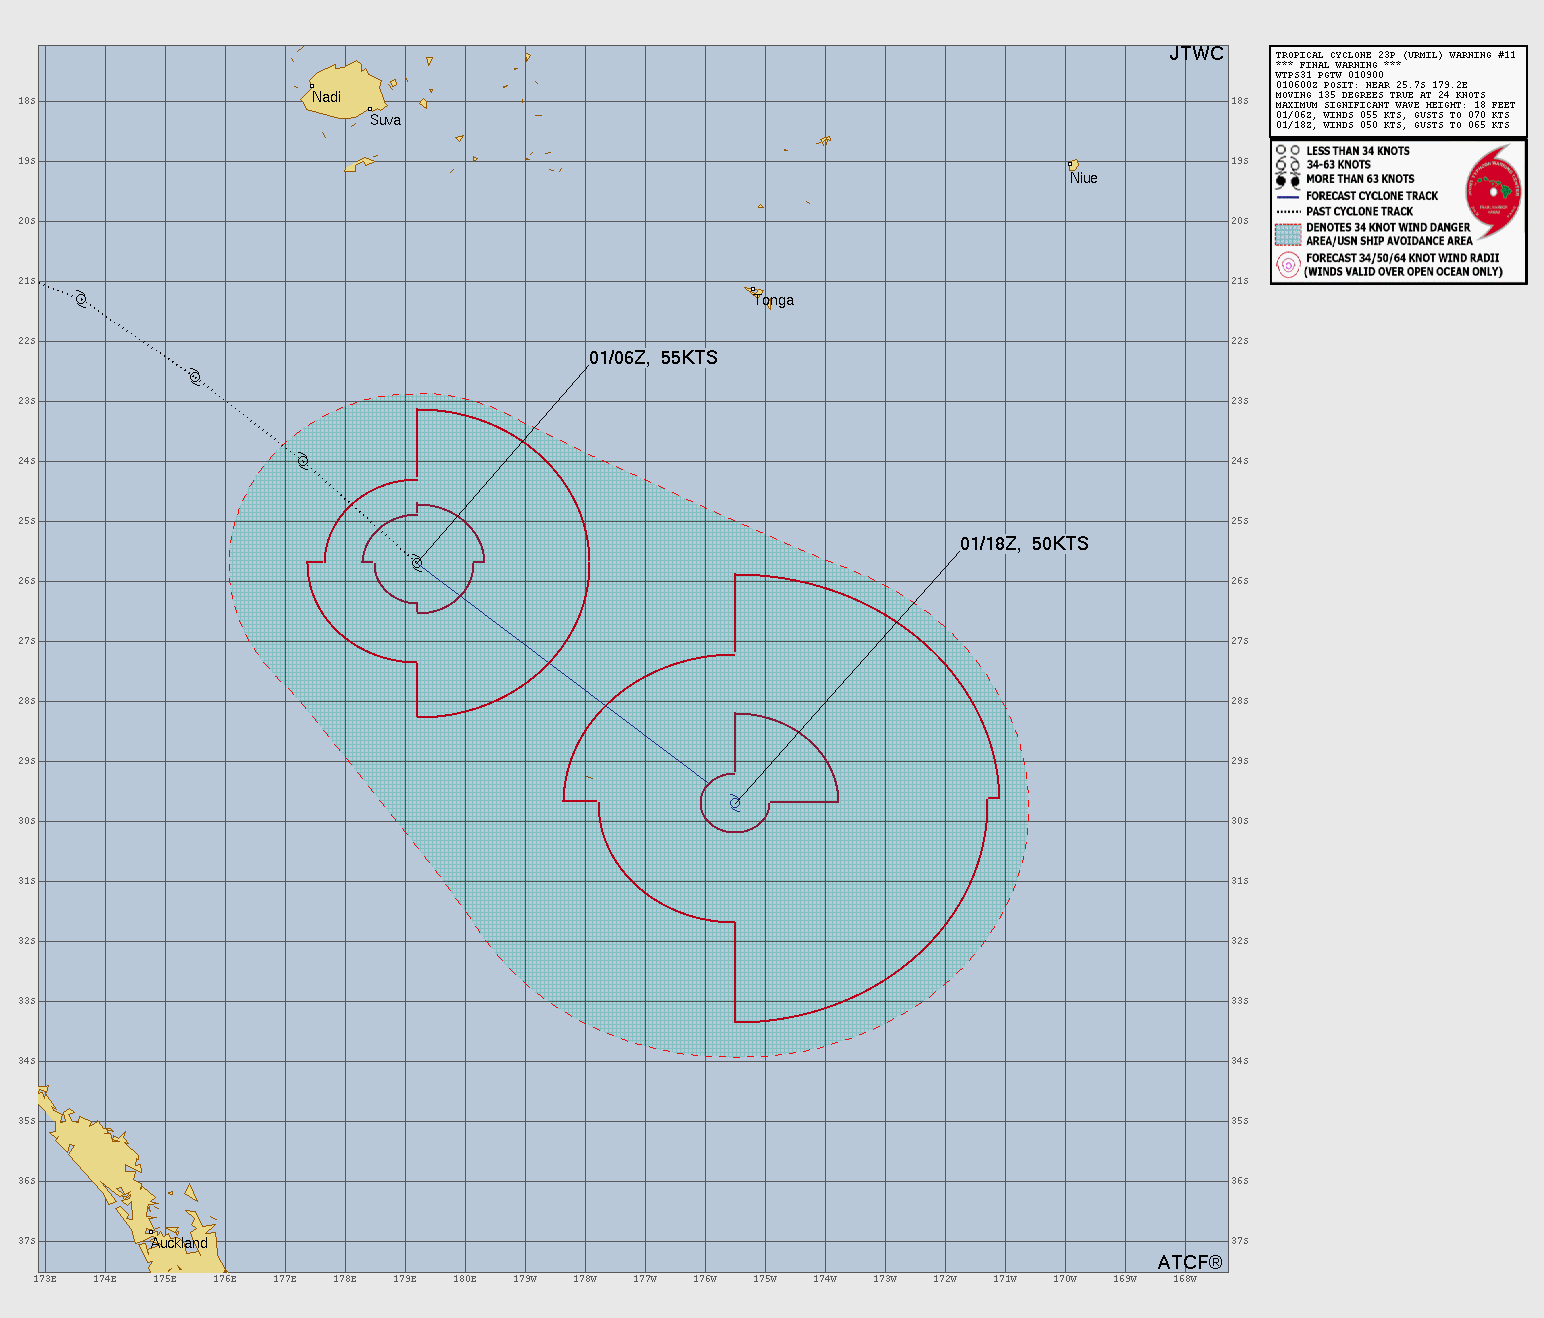1544x1318 pixels.
Task: Click the pink wind radii legend icon
Action: (1287, 265)
